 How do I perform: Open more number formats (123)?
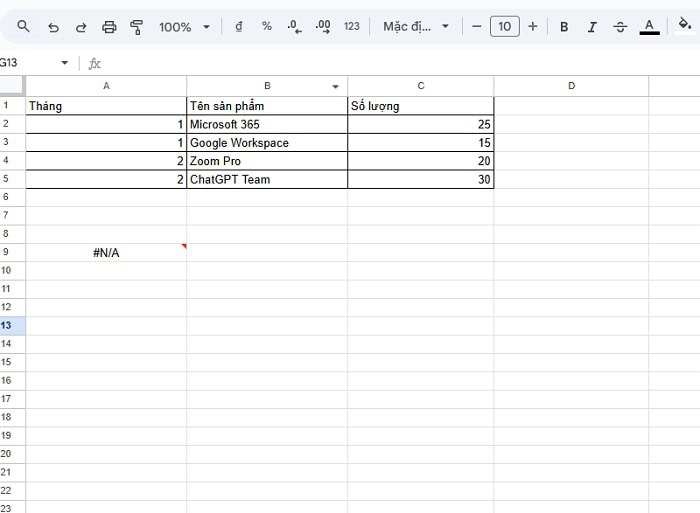[351, 26]
